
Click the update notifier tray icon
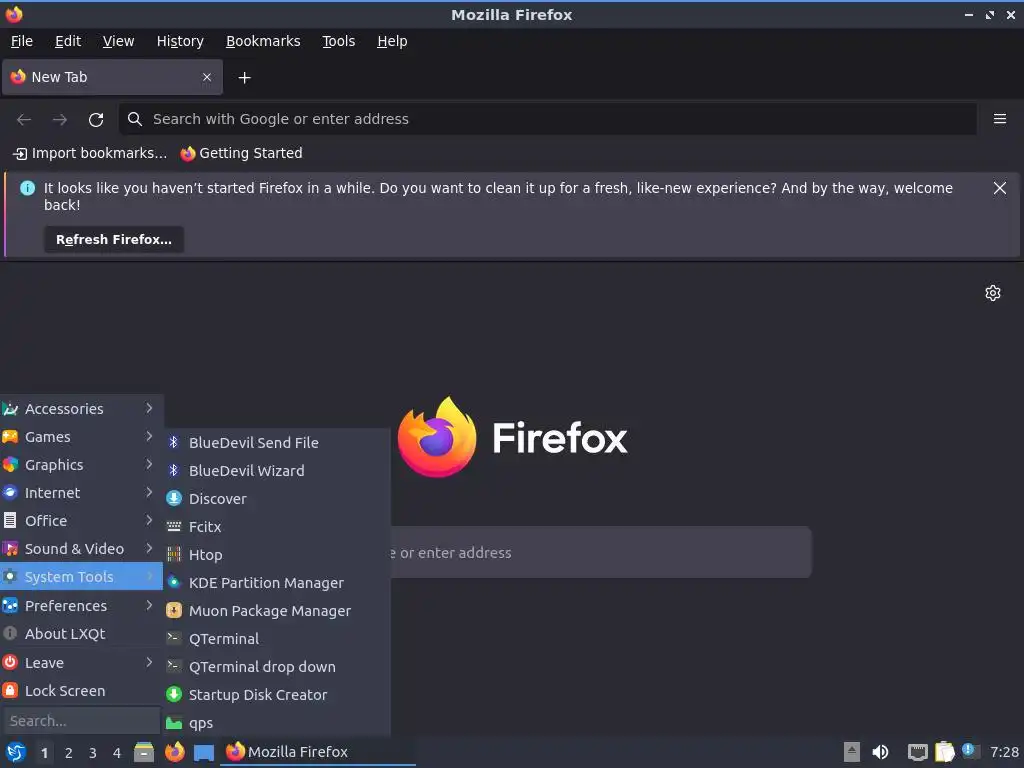click(x=970, y=752)
